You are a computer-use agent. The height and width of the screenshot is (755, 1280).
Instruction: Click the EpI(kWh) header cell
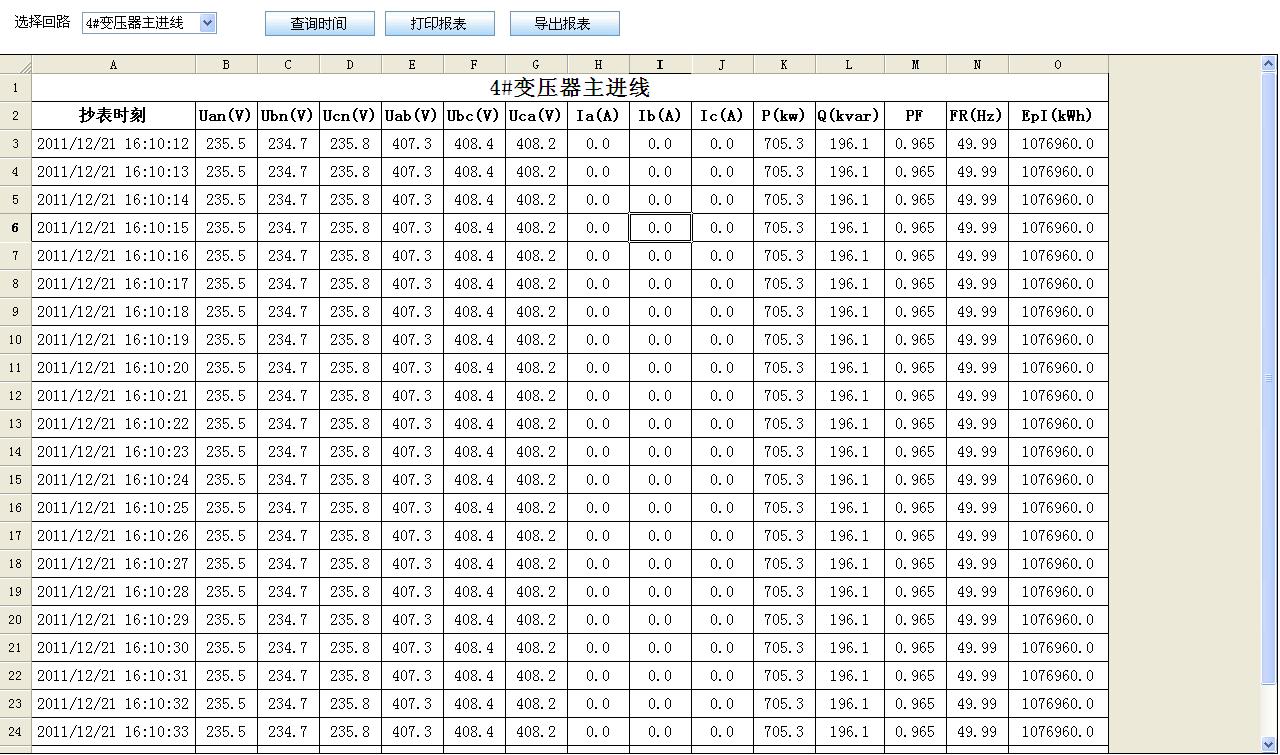pos(1058,116)
